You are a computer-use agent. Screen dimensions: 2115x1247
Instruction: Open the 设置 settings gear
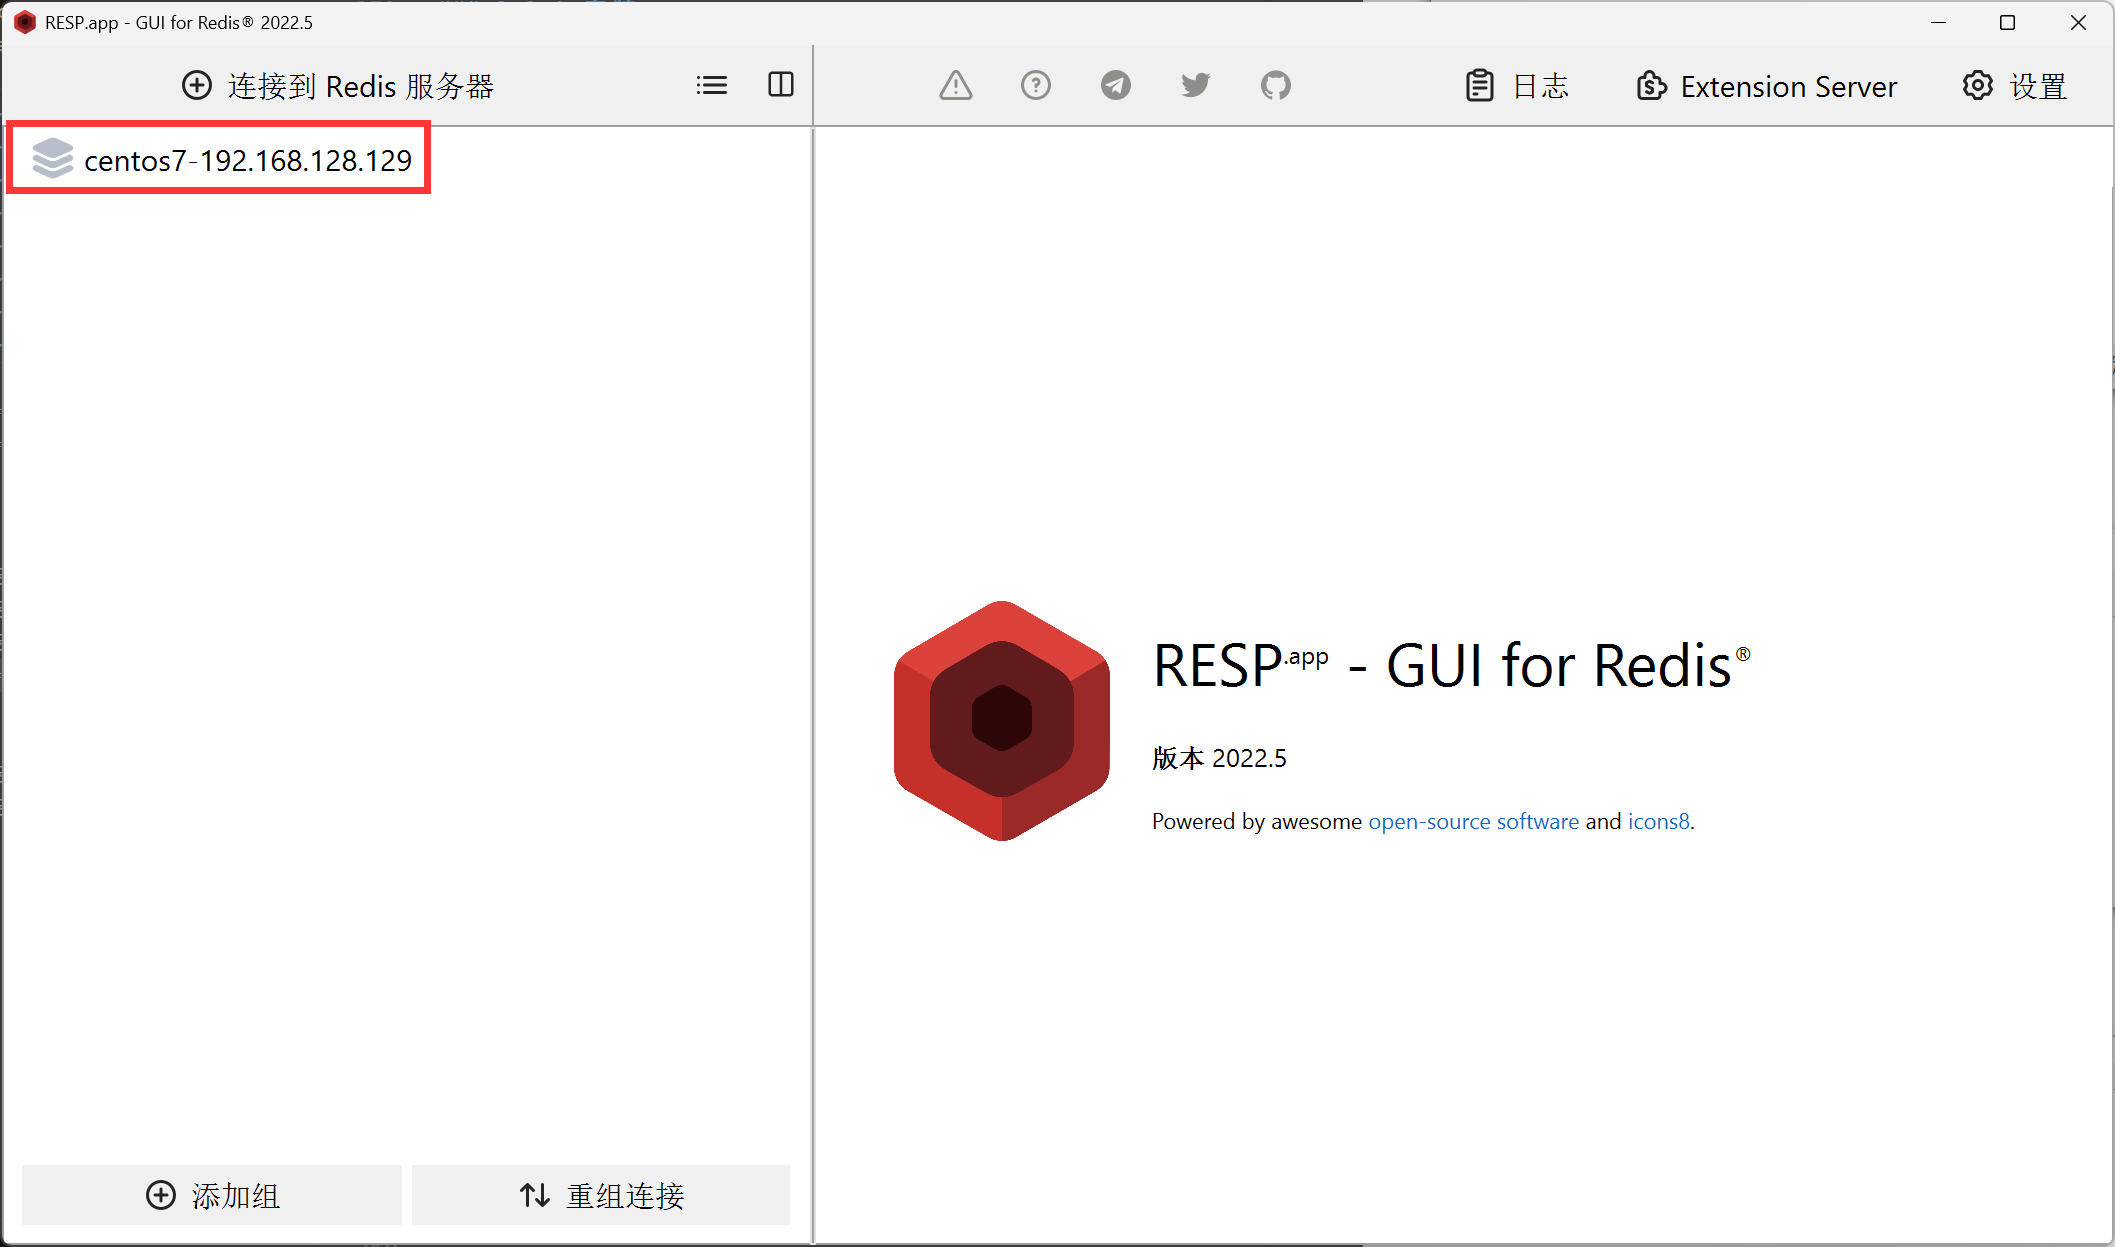(2014, 87)
